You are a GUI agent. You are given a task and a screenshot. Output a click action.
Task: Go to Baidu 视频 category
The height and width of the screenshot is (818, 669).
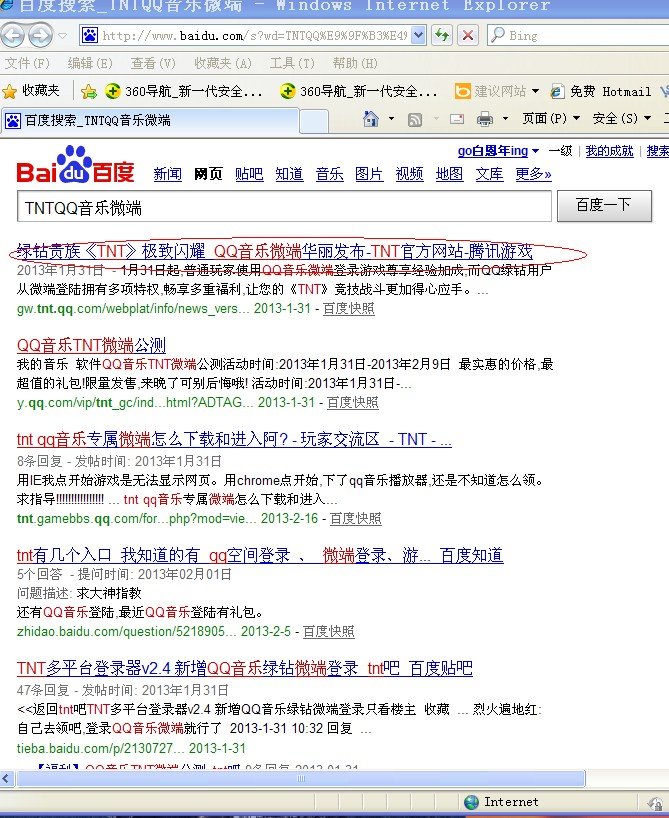[409, 174]
